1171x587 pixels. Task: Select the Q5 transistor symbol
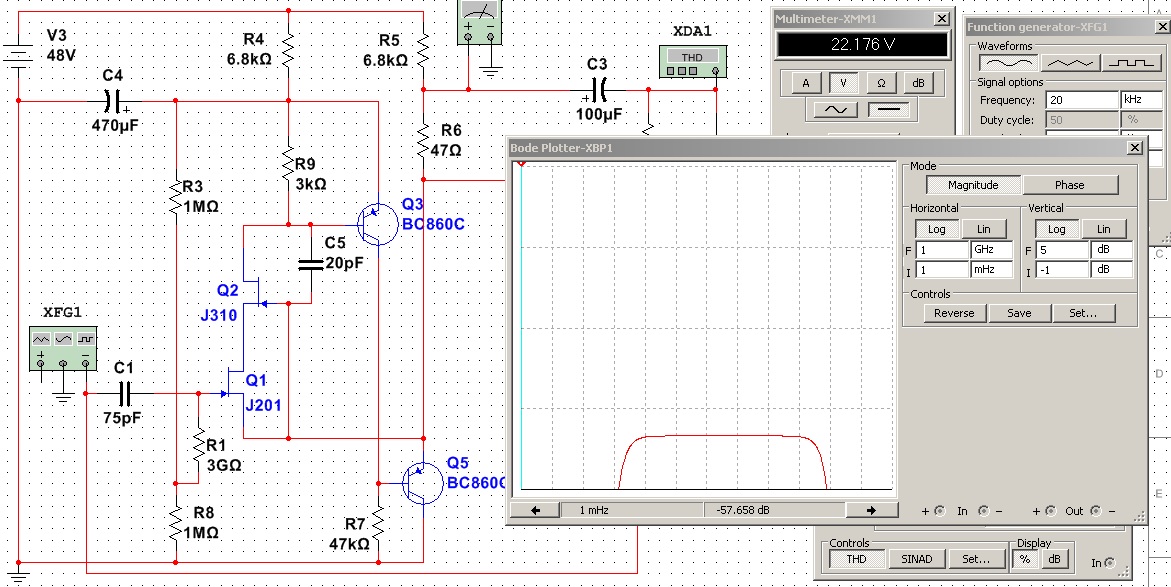pyautogui.click(x=423, y=482)
